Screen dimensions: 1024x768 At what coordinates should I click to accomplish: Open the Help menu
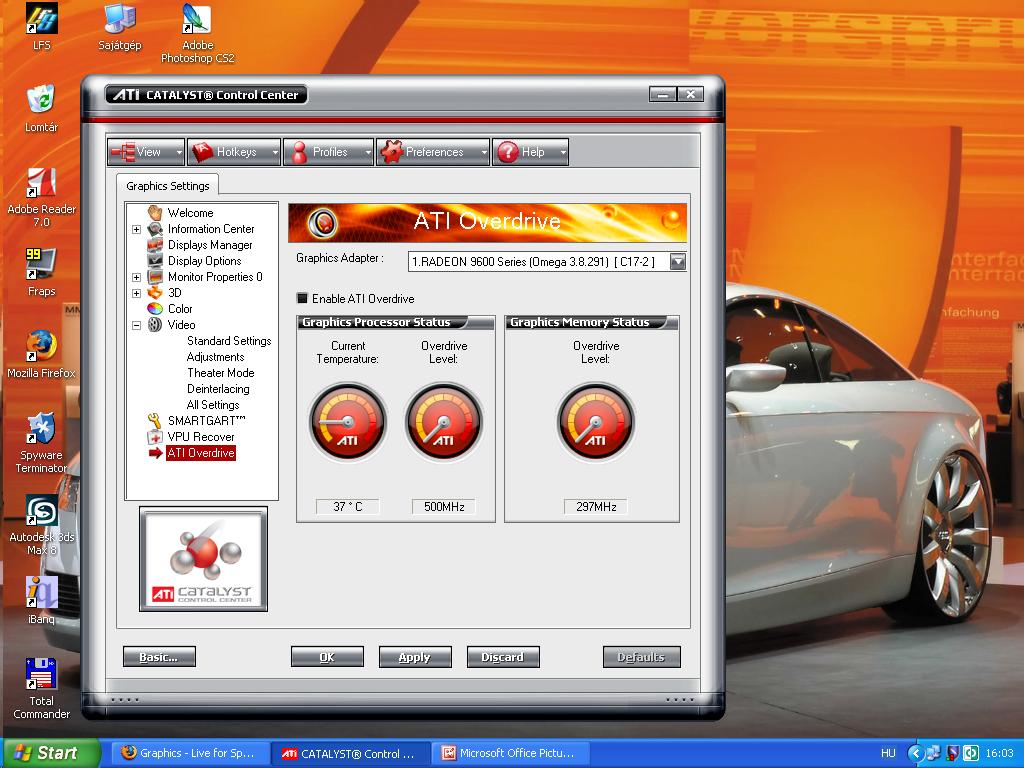click(530, 152)
